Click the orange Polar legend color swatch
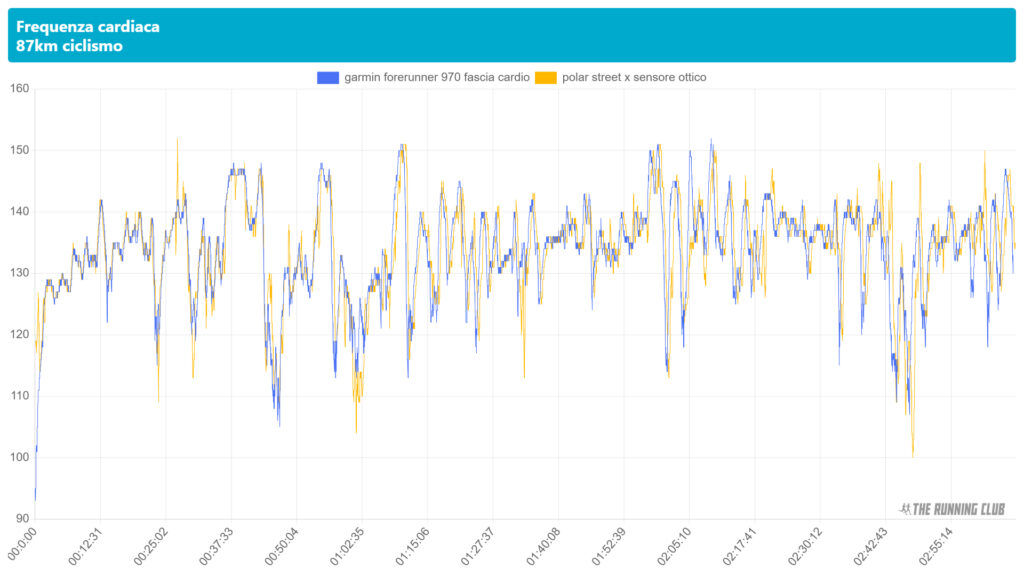Image resolution: width=1024 pixels, height=576 pixels. [x=546, y=78]
